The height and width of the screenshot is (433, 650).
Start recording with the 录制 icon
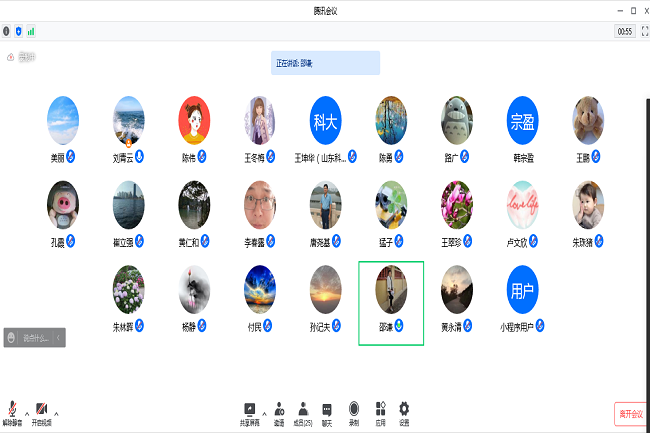point(354,411)
